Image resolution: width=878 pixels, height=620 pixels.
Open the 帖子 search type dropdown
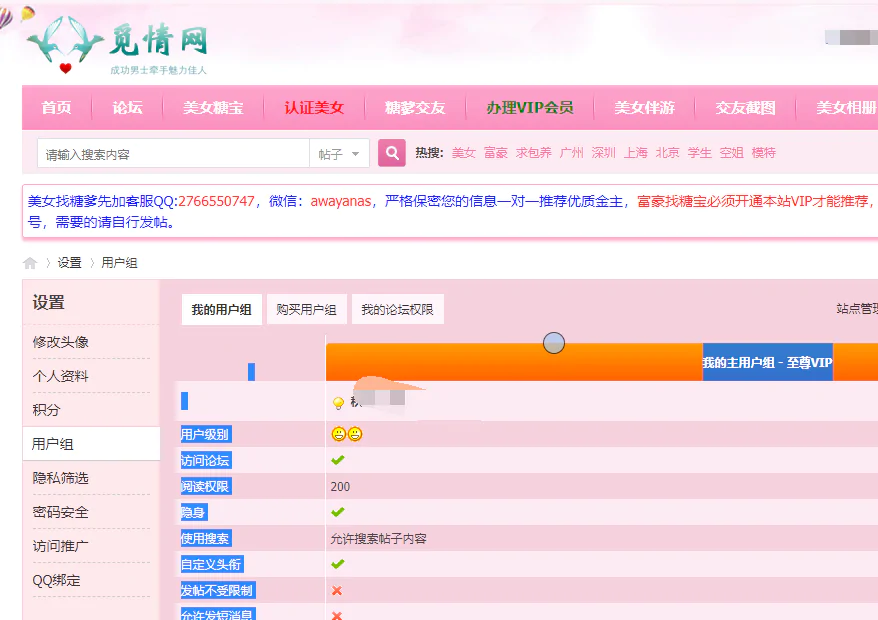coord(339,153)
